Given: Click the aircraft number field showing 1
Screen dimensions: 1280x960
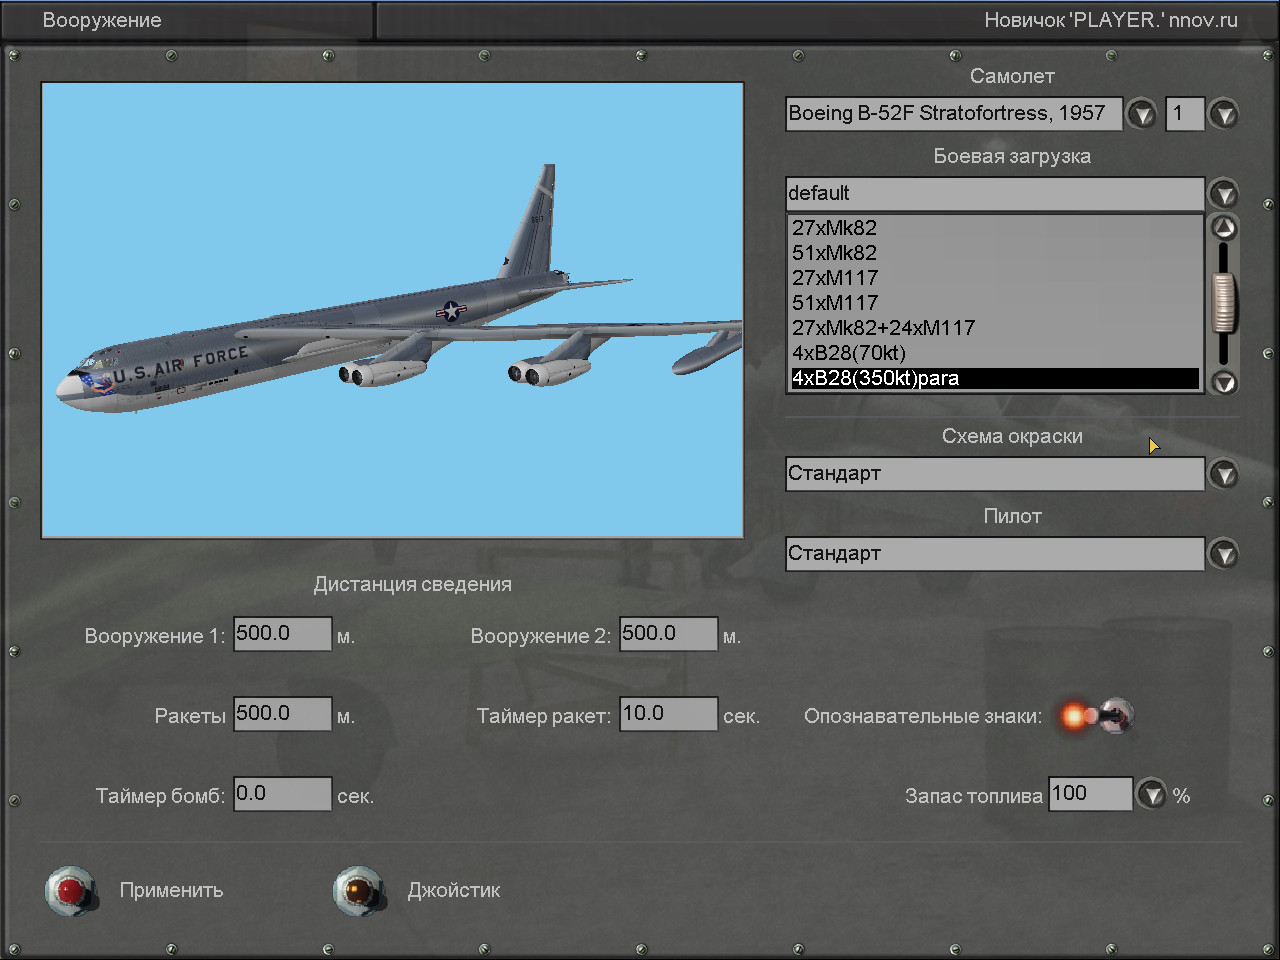Looking at the screenshot, I should pyautogui.click(x=1185, y=114).
